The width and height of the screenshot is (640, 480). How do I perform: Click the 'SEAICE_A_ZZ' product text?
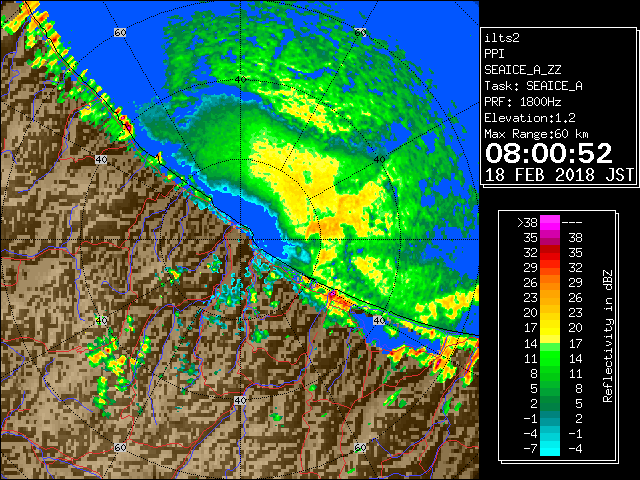coord(522,70)
